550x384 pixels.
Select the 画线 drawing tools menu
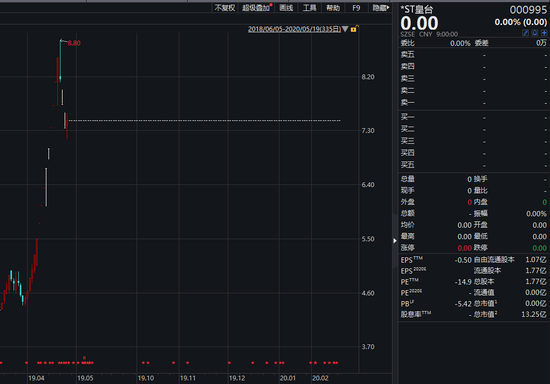click(x=286, y=8)
